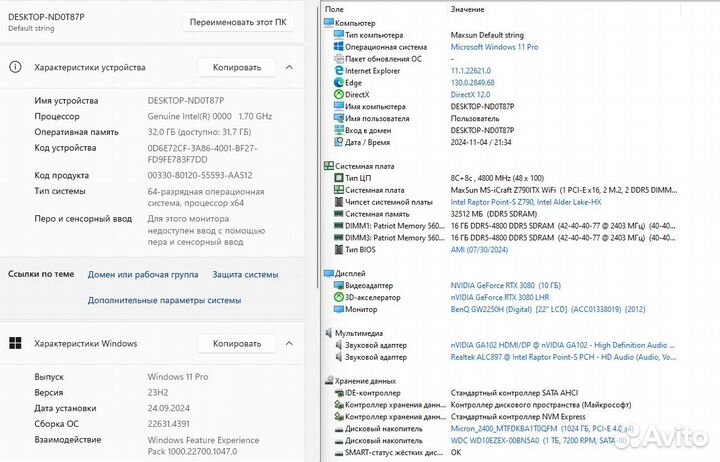
Task: Open the WDC WD10EZEX disk drive link
Action: (539, 440)
